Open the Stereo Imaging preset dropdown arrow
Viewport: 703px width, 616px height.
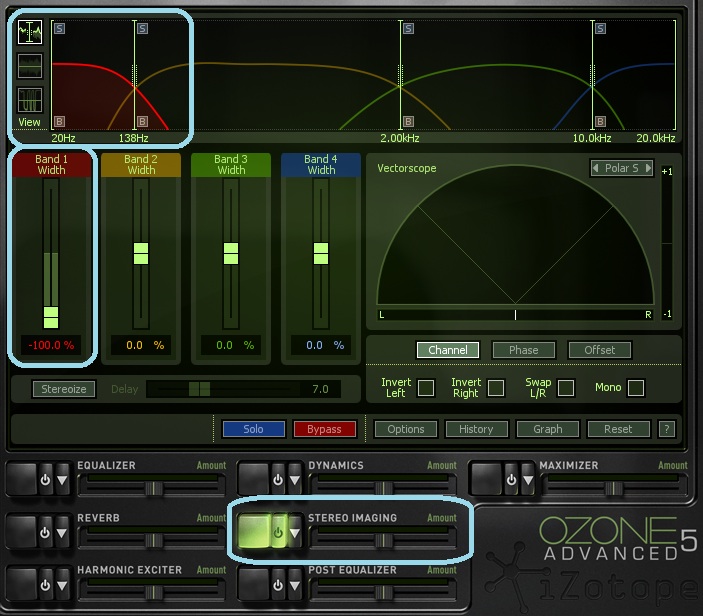[x=295, y=533]
